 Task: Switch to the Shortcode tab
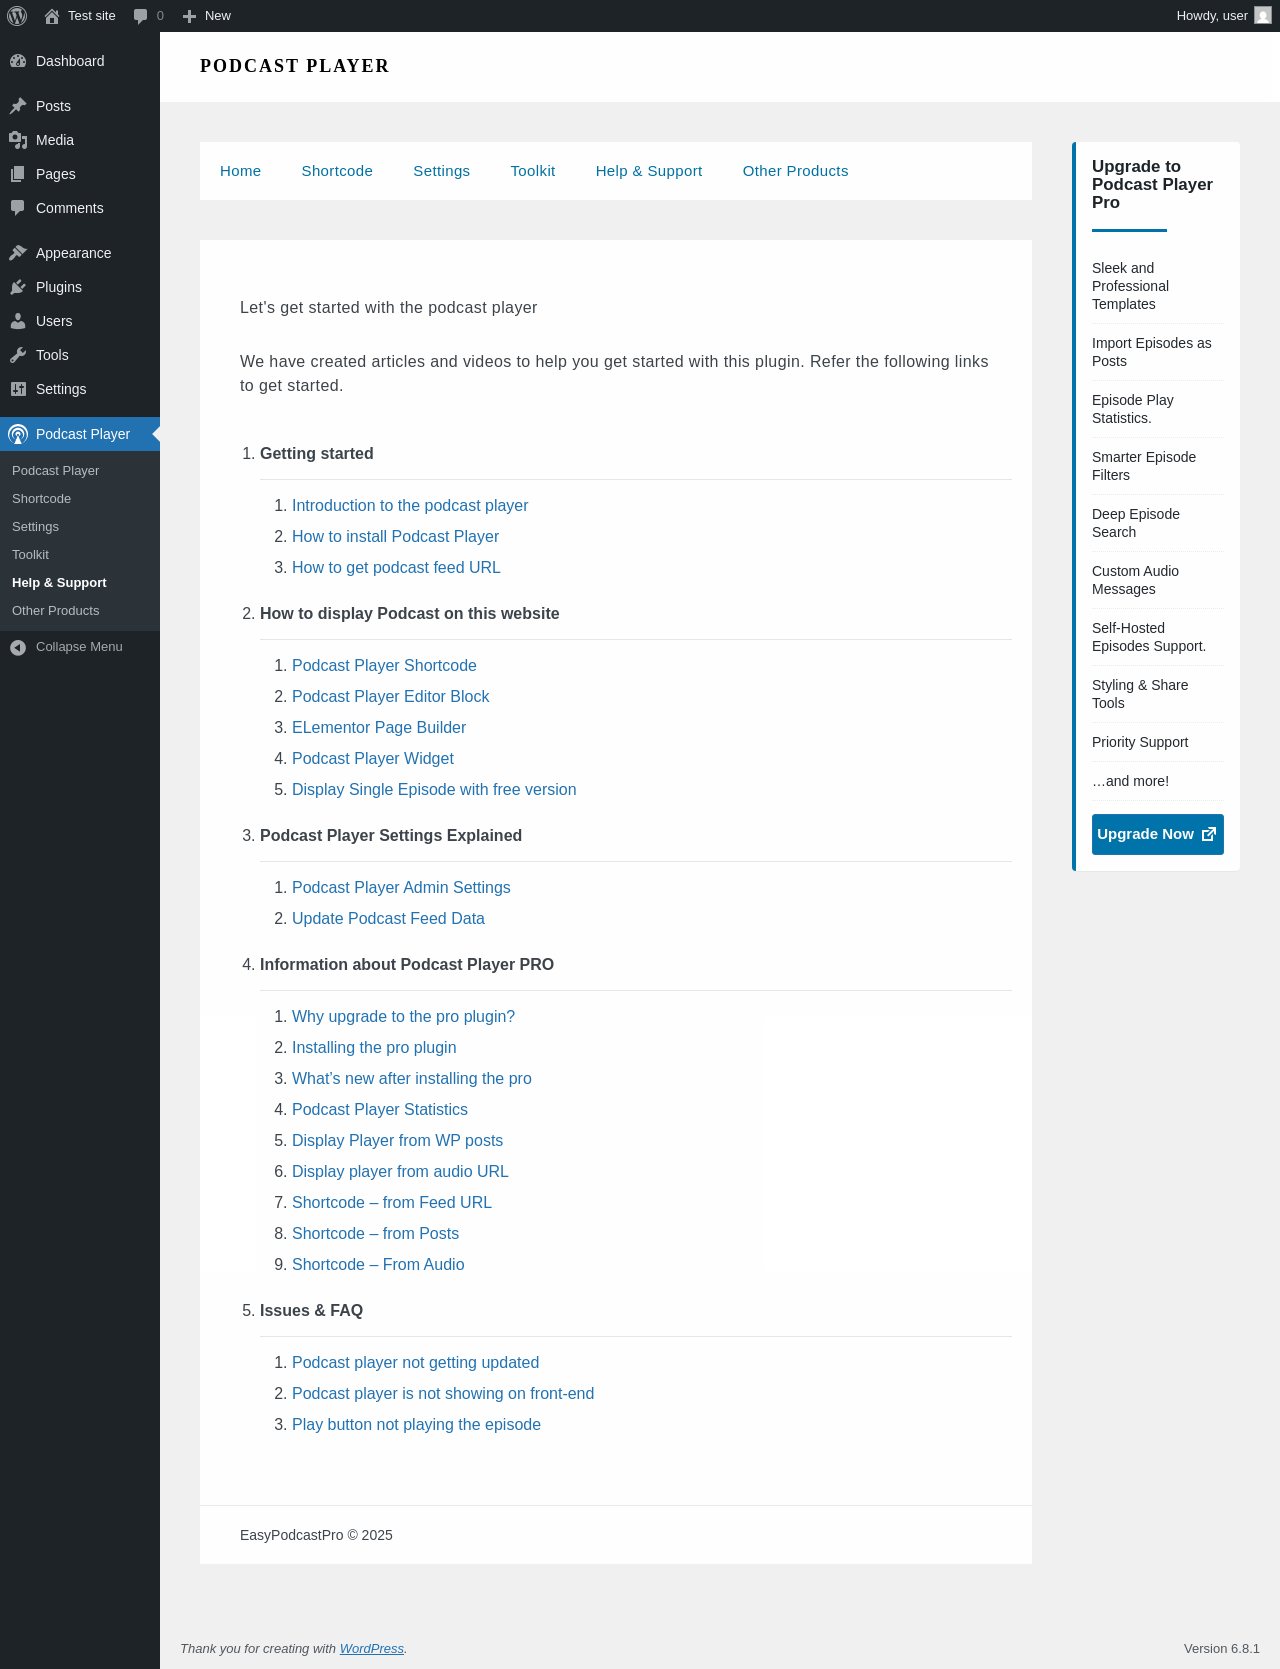[x=337, y=171]
